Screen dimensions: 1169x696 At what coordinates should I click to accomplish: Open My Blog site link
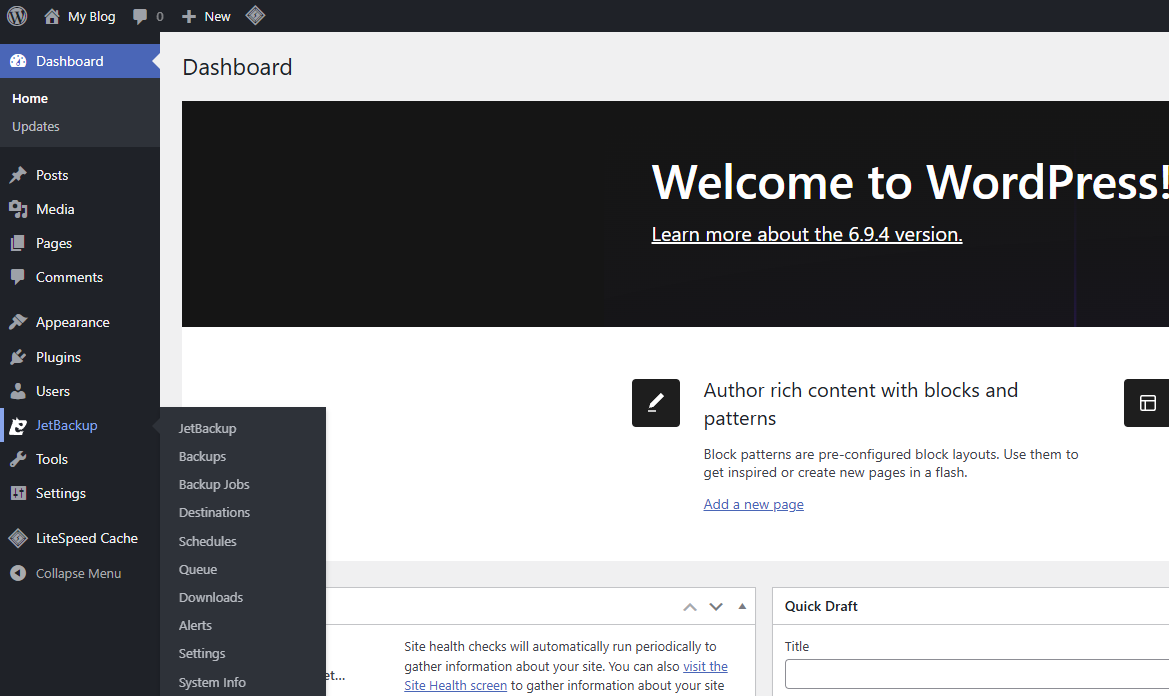(x=92, y=16)
